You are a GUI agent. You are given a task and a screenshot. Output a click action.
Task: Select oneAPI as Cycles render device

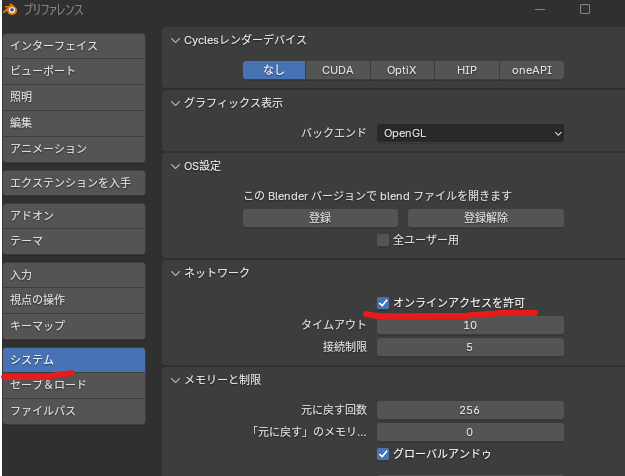coord(532,70)
